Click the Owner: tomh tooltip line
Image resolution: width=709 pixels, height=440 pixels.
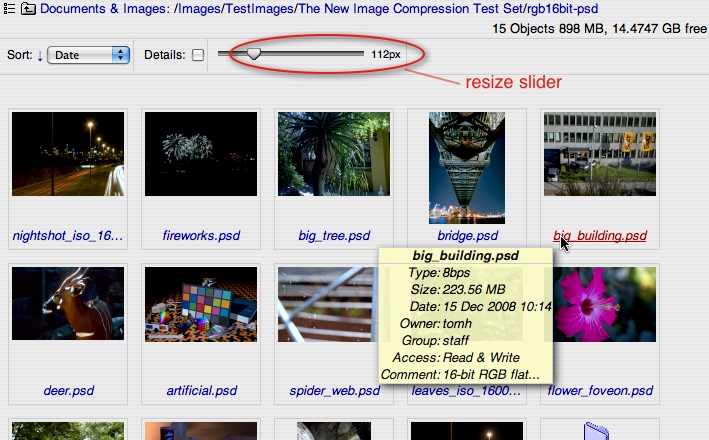(x=435, y=323)
